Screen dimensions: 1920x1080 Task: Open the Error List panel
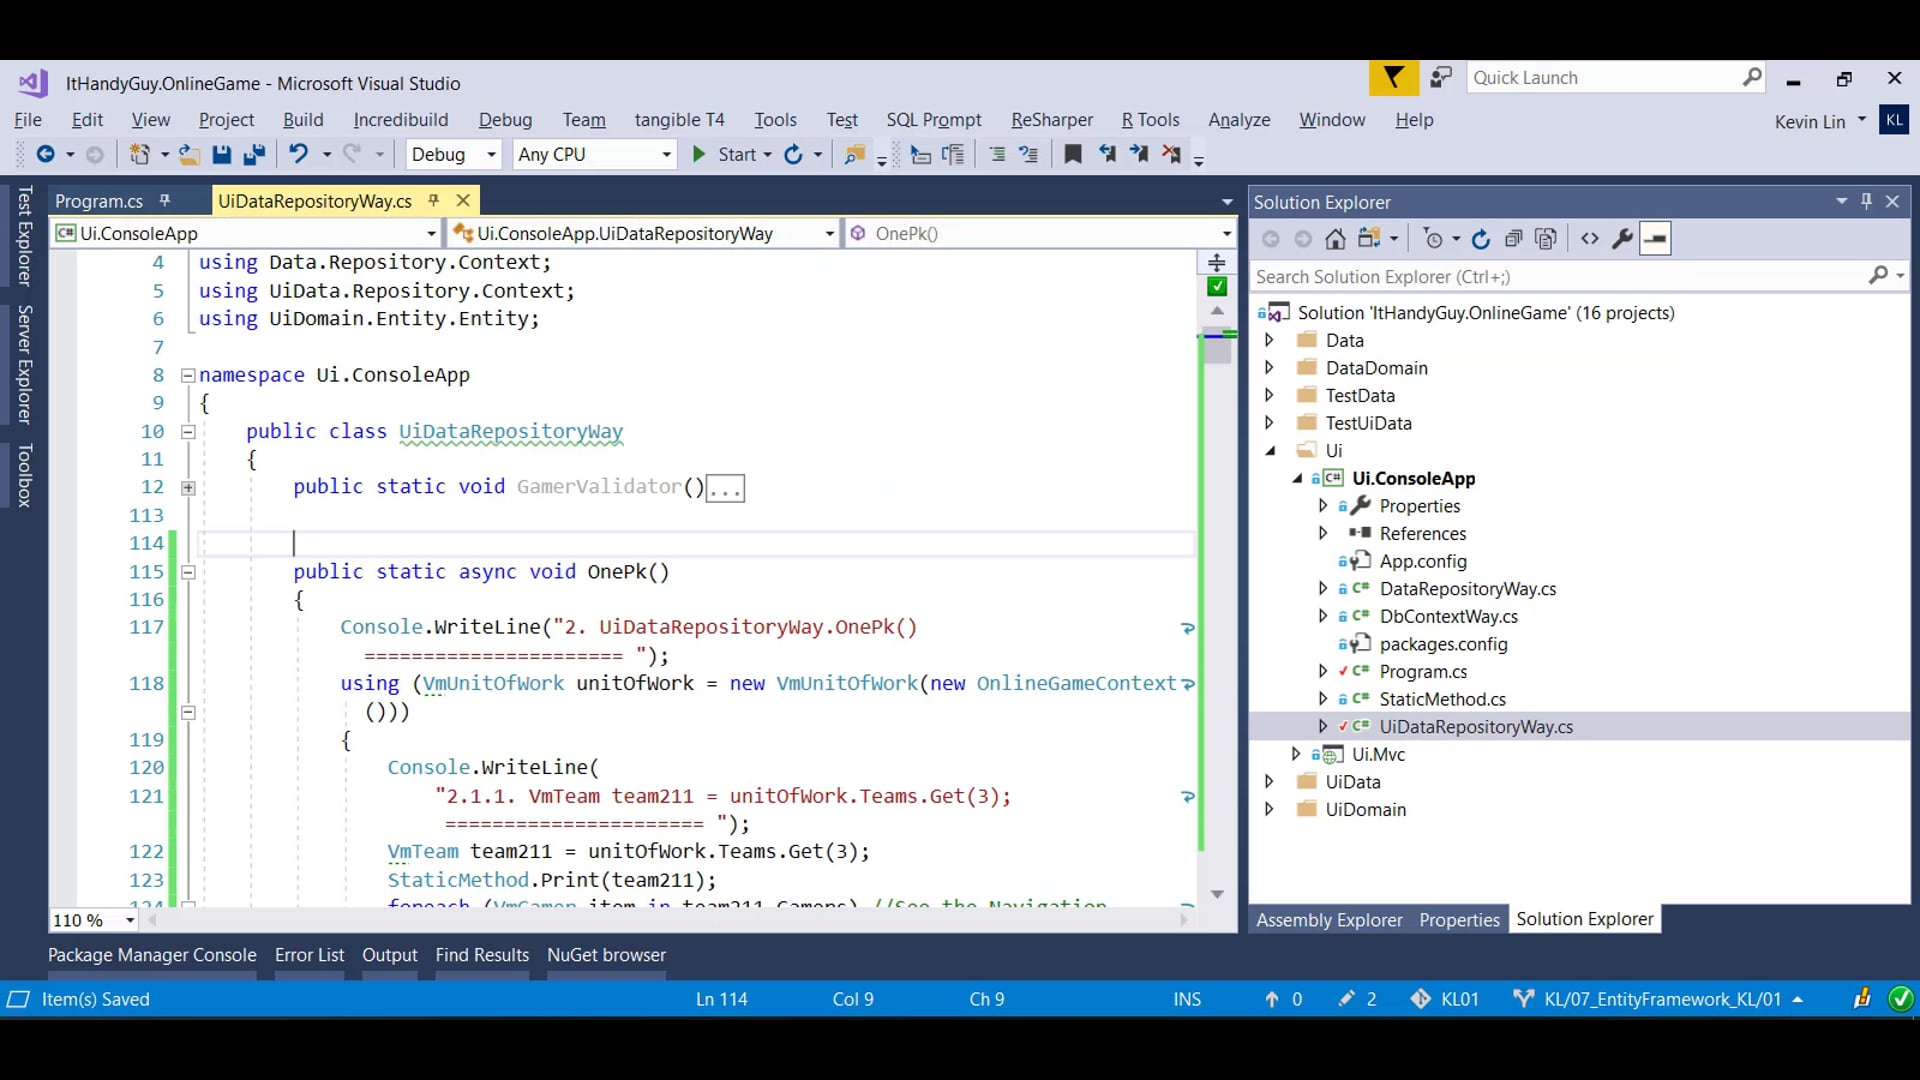(309, 955)
